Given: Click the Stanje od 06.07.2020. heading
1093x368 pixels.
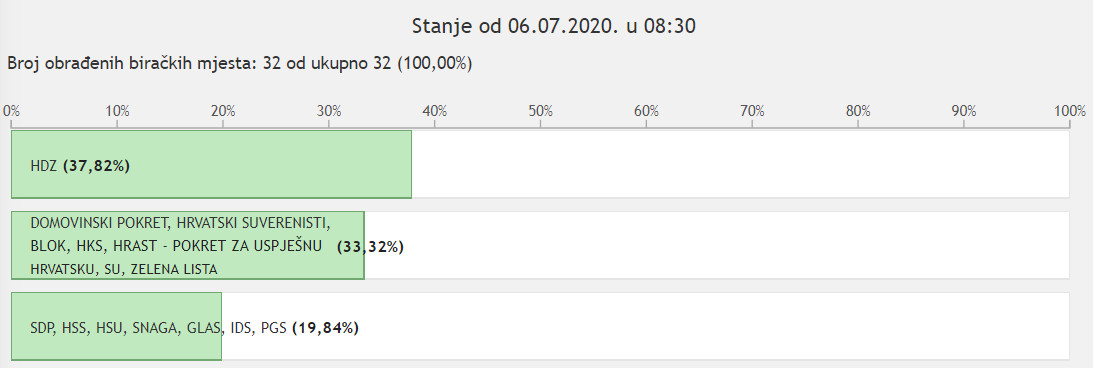Looking at the screenshot, I should click(x=554, y=26).
